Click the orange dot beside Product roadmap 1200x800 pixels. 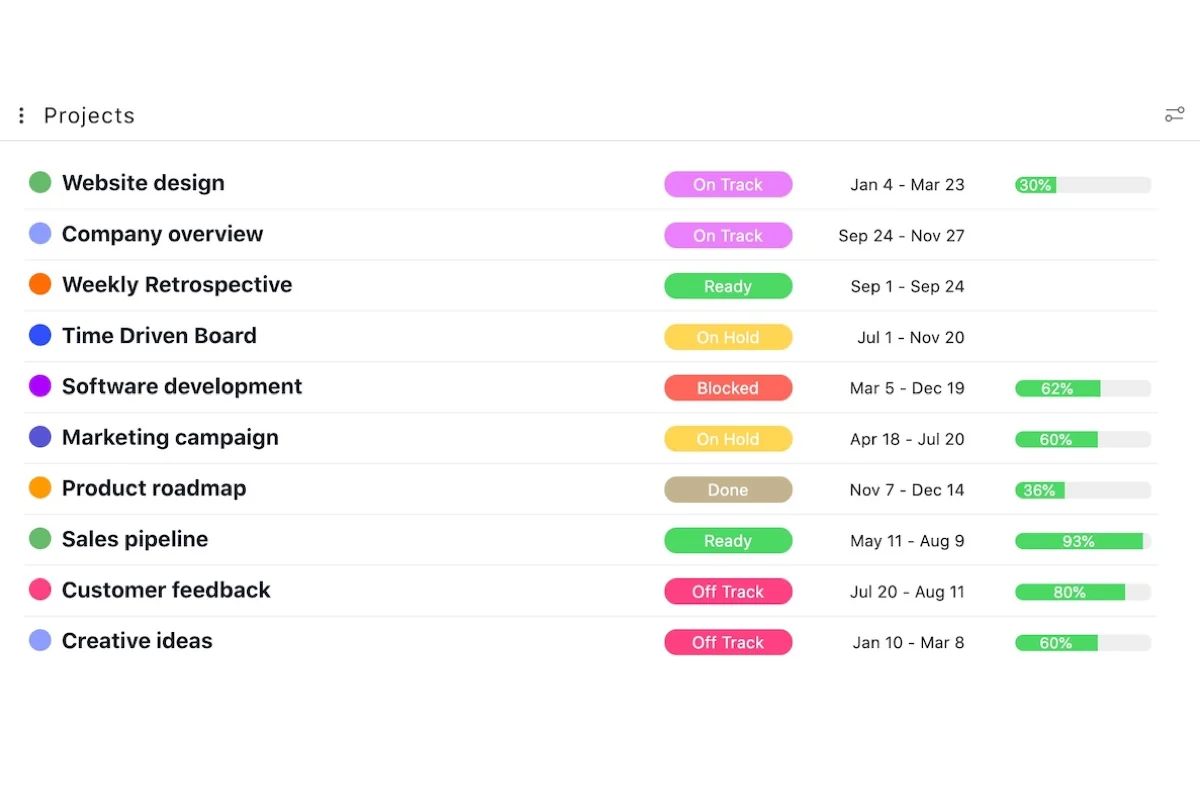(x=40, y=488)
